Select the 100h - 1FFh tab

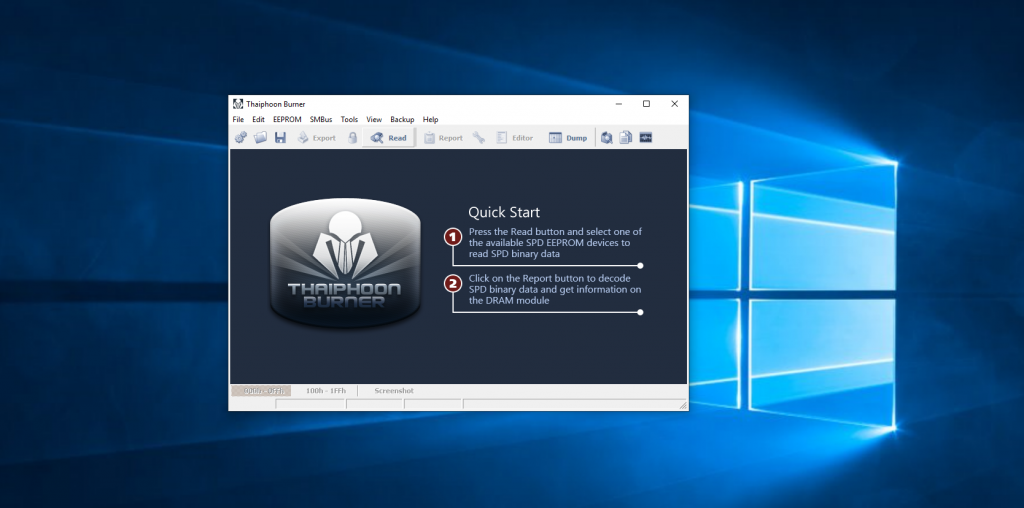(324, 390)
